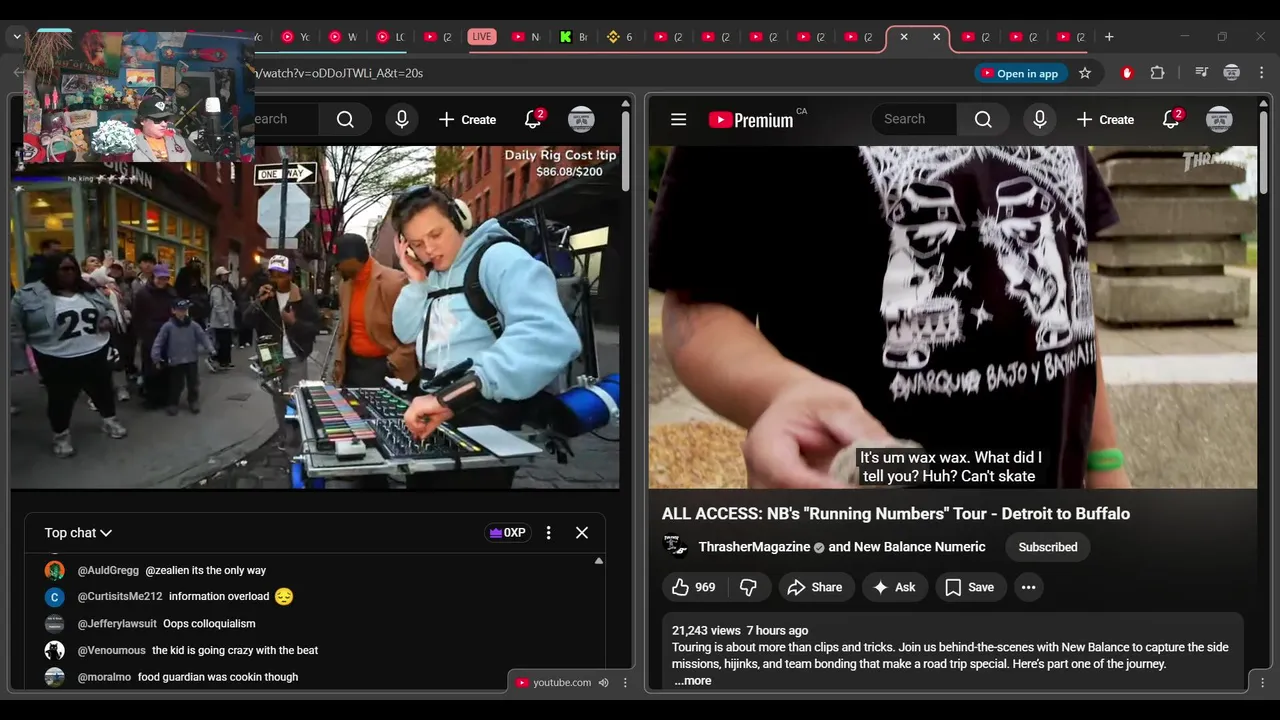Click the Subscribed button
This screenshot has width=1280, height=720.
pyautogui.click(x=1048, y=547)
